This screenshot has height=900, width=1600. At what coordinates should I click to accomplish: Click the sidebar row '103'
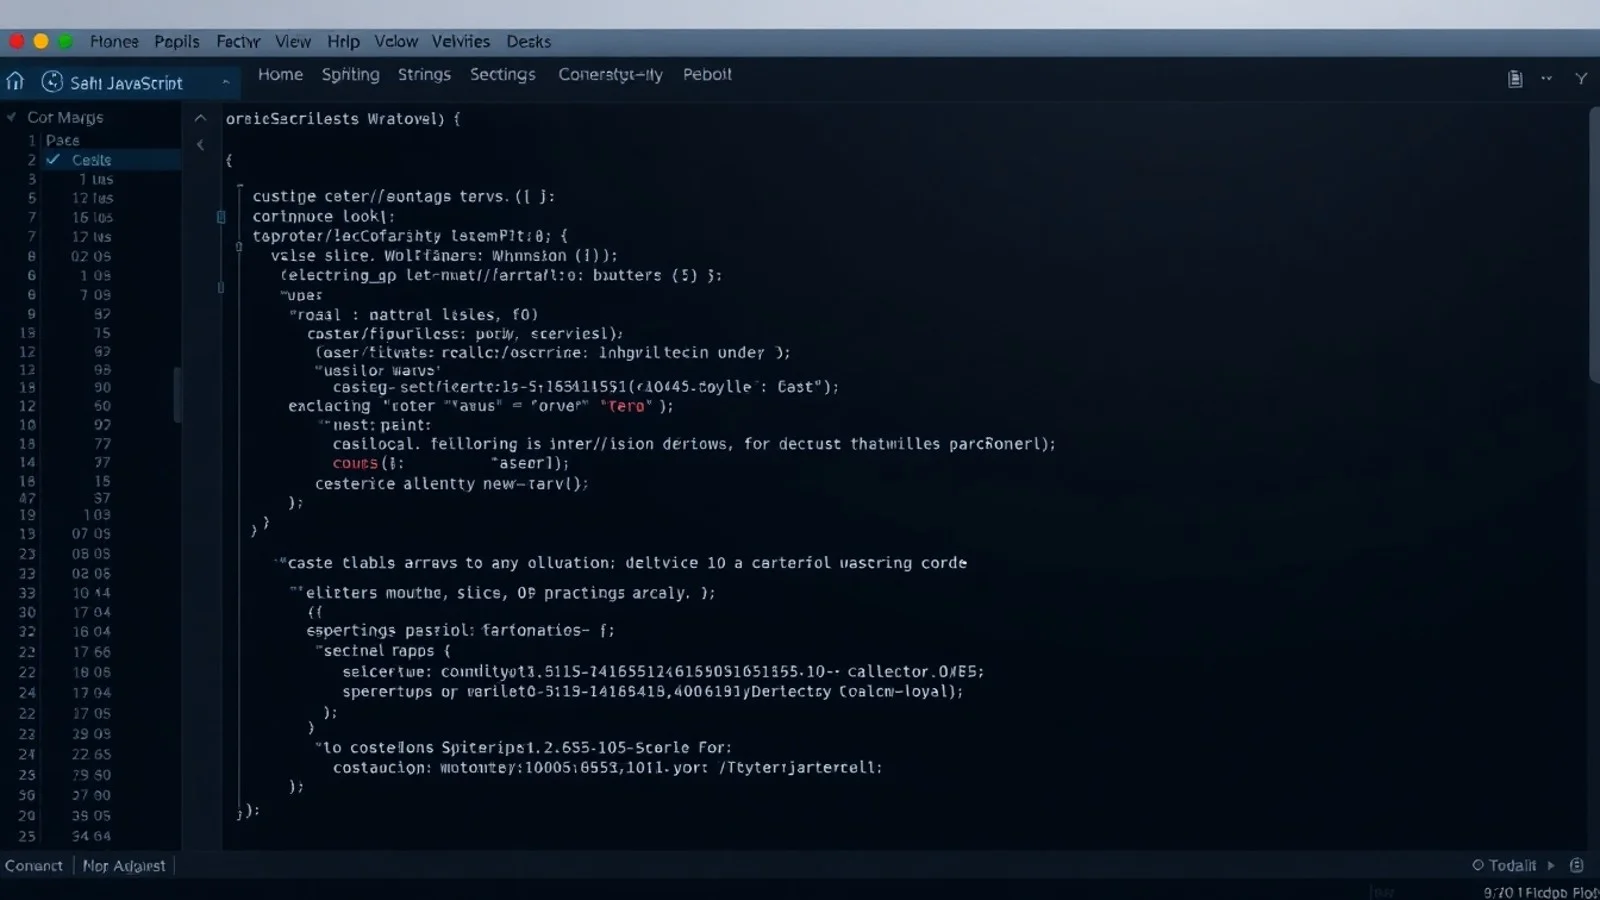96,515
